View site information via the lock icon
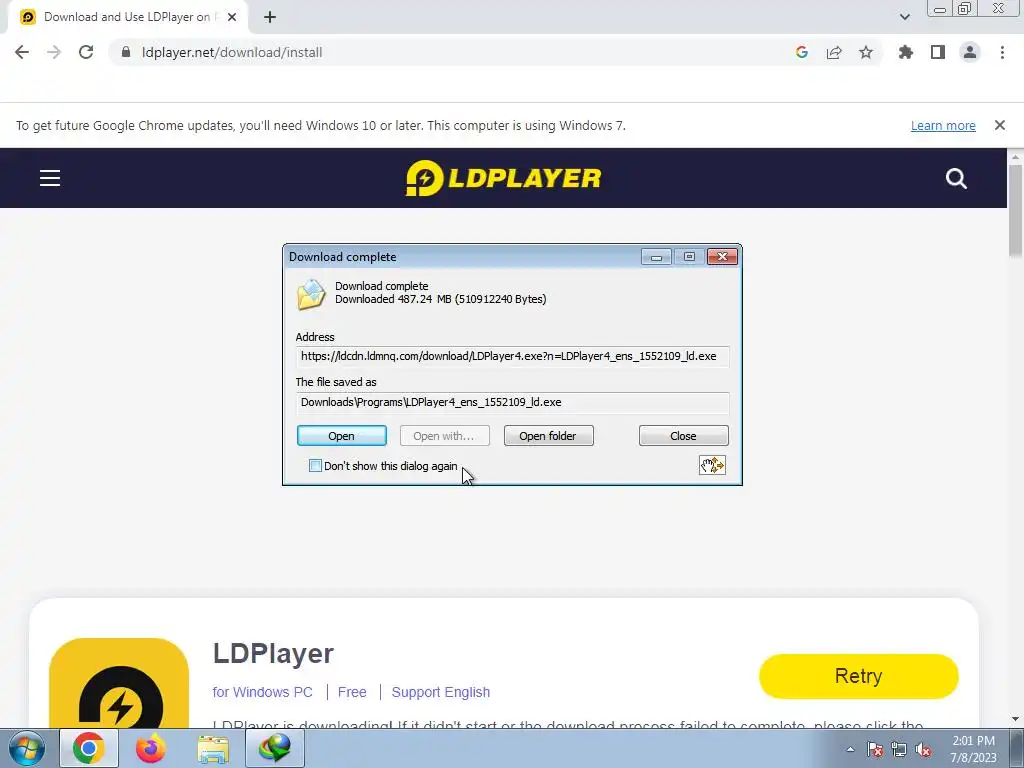The height and width of the screenshot is (768, 1024). pos(126,52)
